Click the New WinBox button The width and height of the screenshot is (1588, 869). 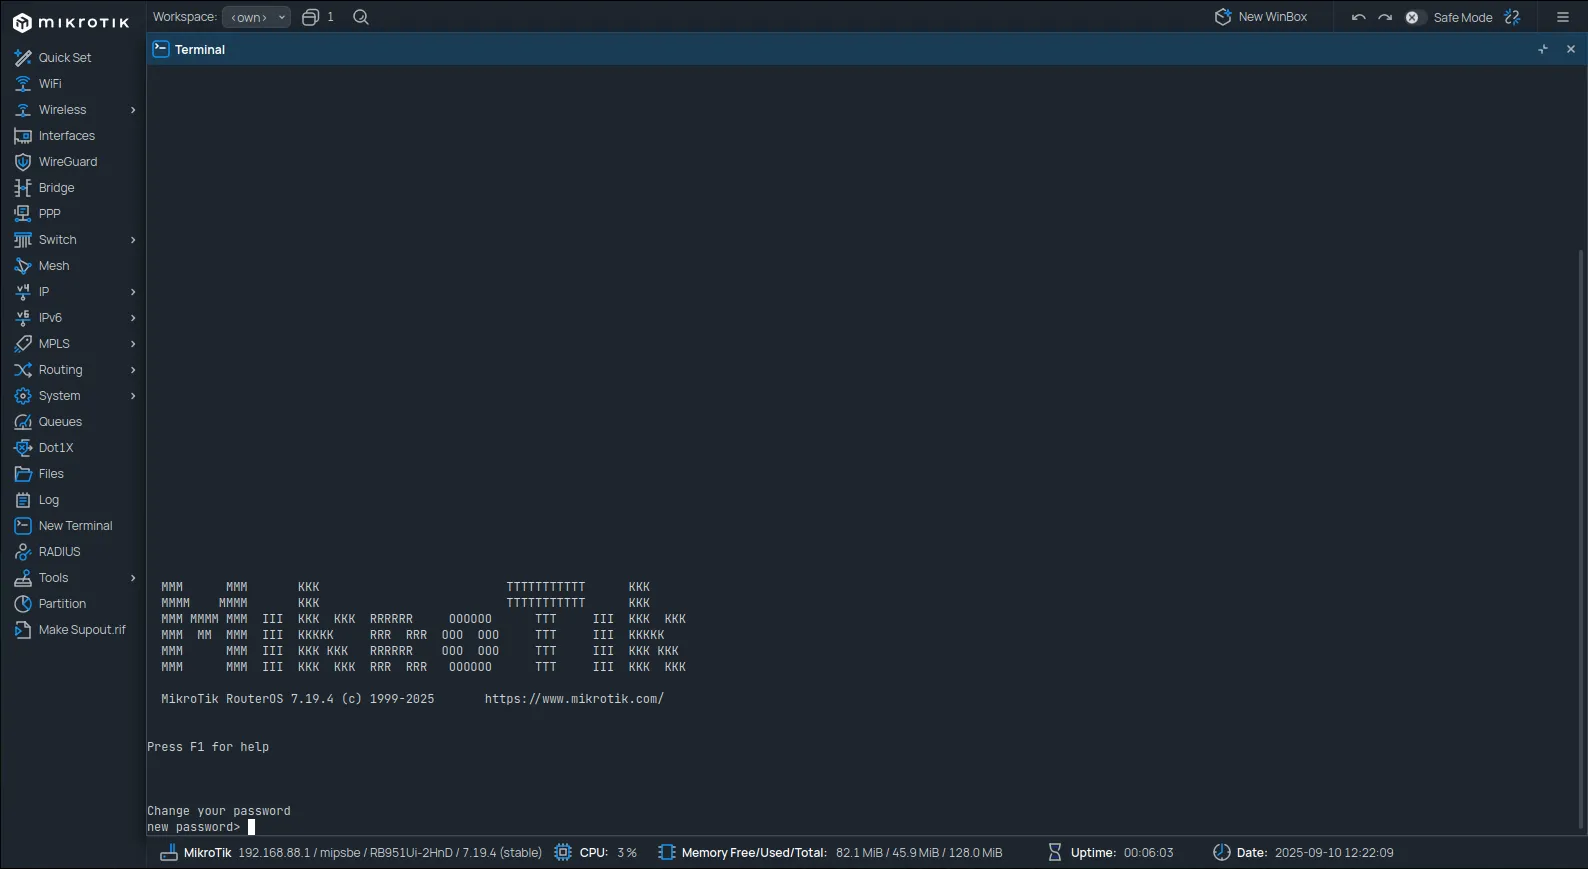(1261, 17)
